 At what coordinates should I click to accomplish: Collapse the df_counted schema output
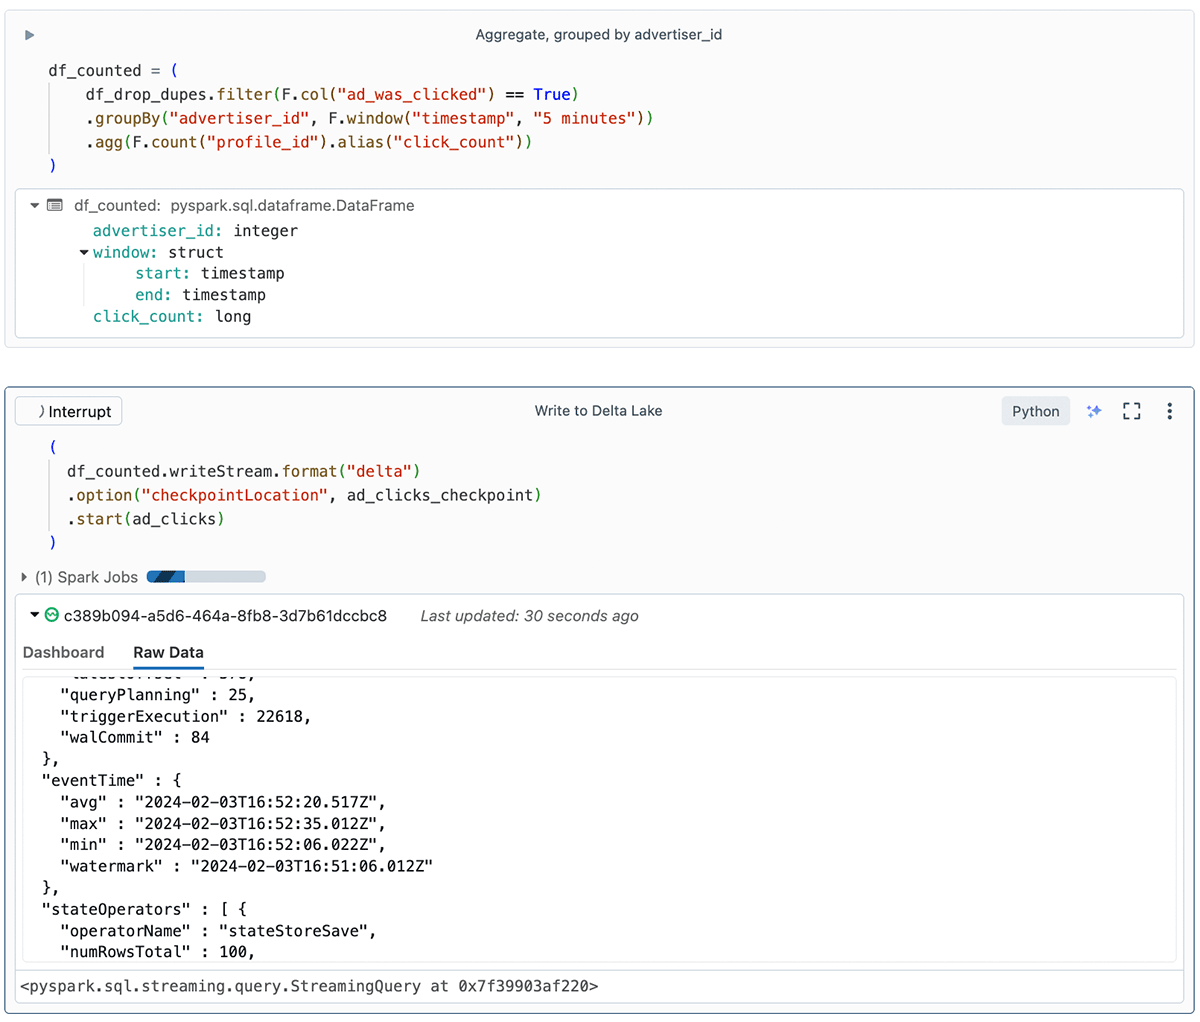(x=35, y=205)
